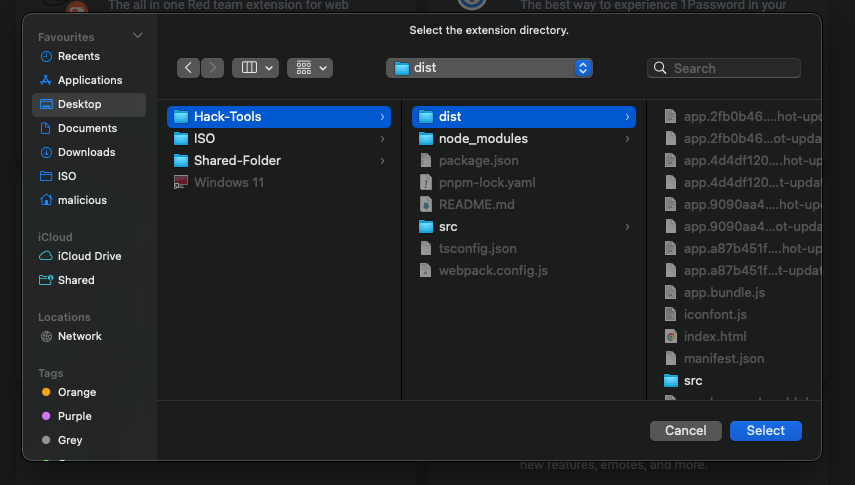
Task: Click the Search field
Action: click(725, 68)
